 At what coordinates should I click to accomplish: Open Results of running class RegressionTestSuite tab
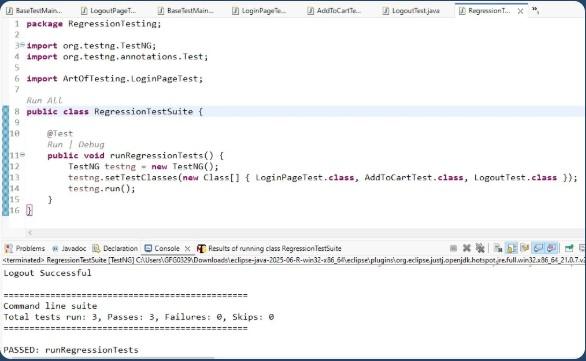(x=269, y=249)
